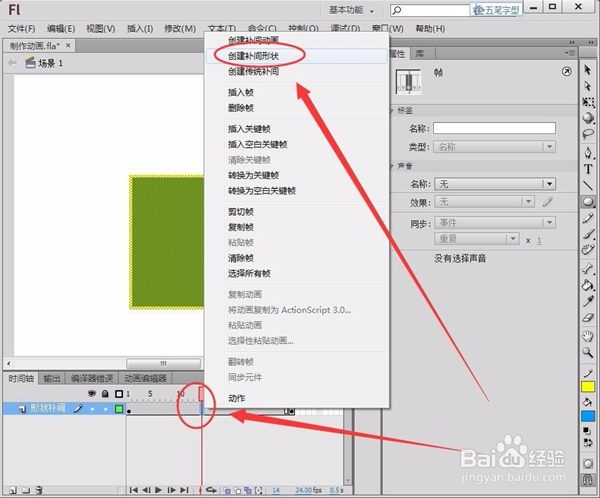Choose 动作 from context menu
Image resolution: width=600 pixels, height=498 pixels.
tap(296, 398)
